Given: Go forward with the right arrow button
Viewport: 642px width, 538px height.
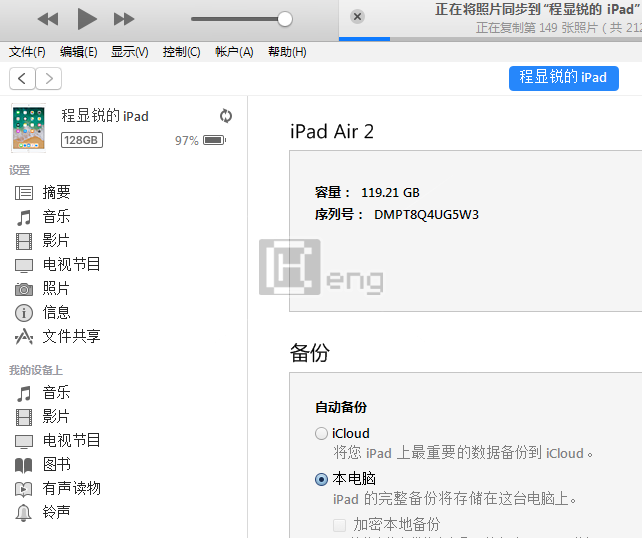Looking at the screenshot, I should (49, 78).
